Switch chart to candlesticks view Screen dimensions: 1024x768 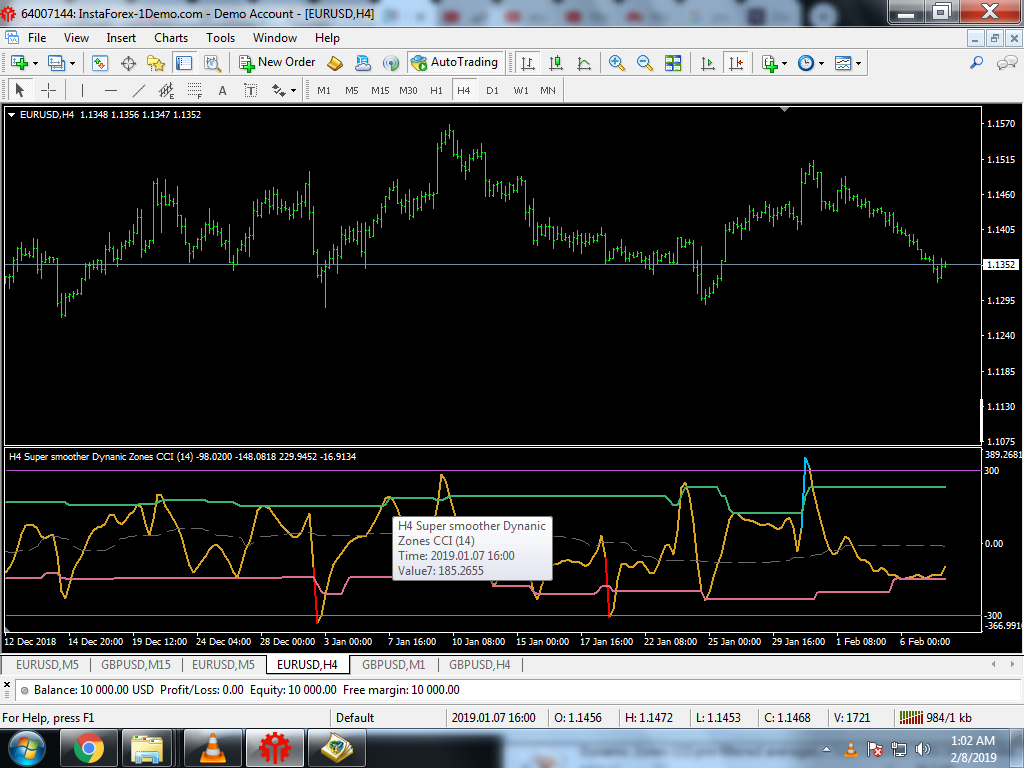pos(555,62)
